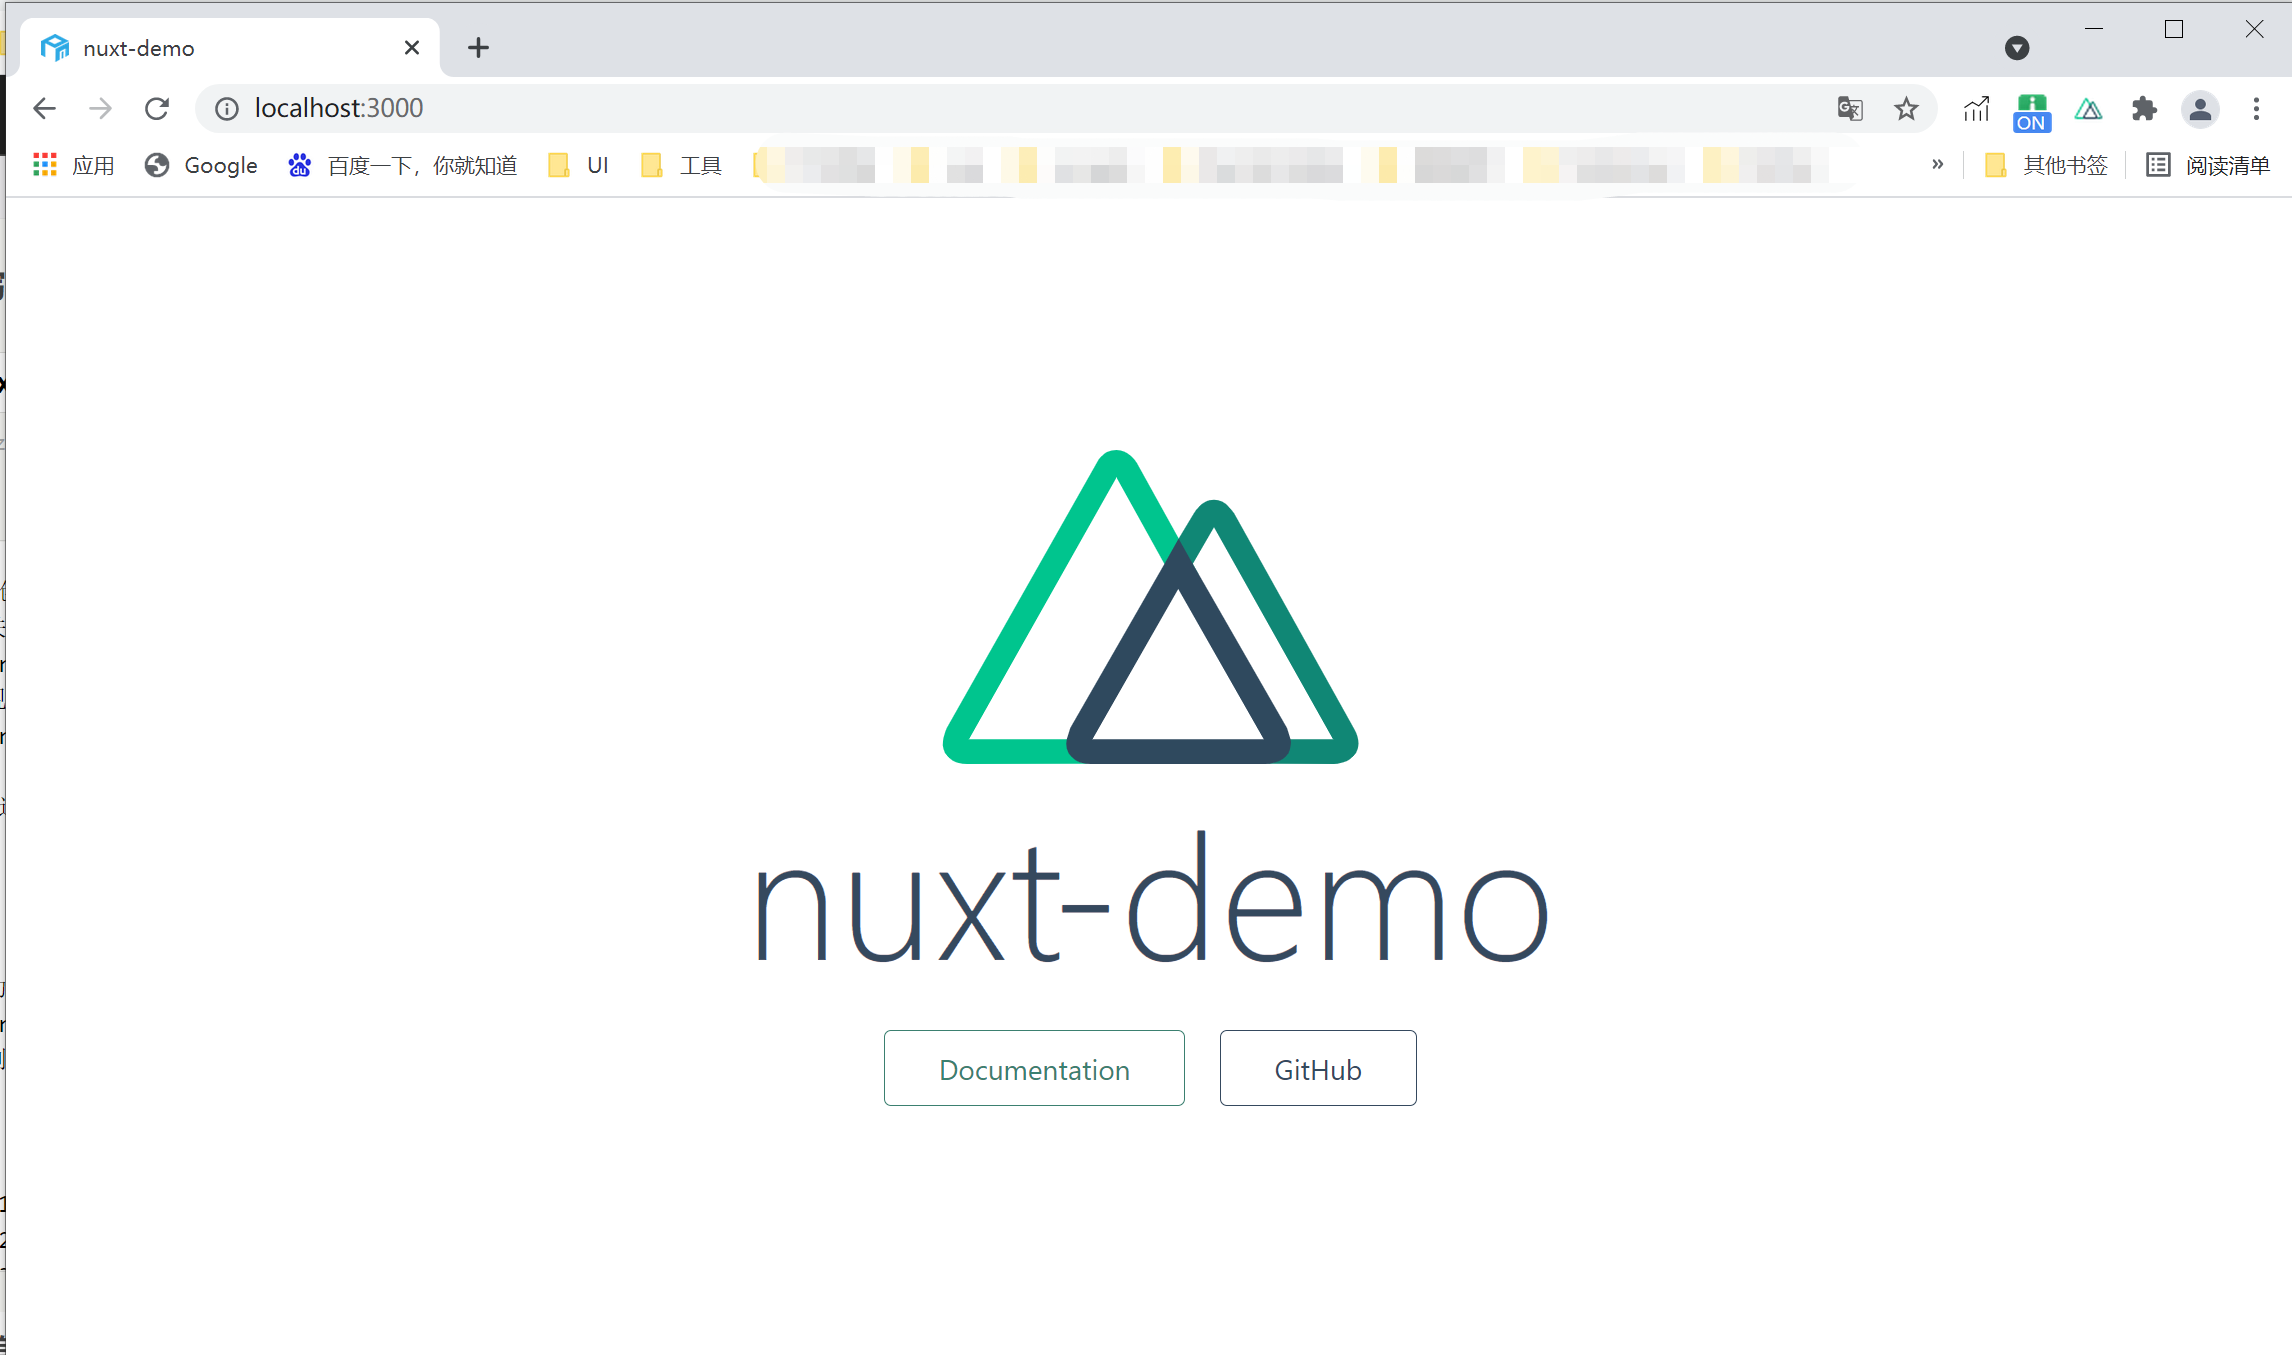The height and width of the screenshot is (1355, 2292).
Task: Open Google Translate icon in address bar
Action: click(1850, 108)
